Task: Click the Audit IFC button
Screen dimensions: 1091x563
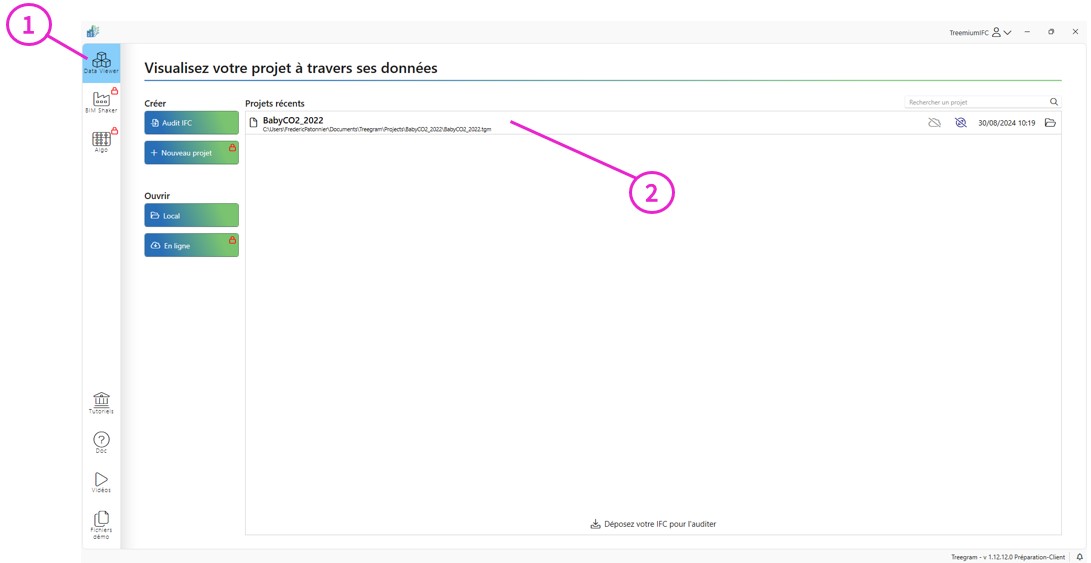Action: click(191, 123)
